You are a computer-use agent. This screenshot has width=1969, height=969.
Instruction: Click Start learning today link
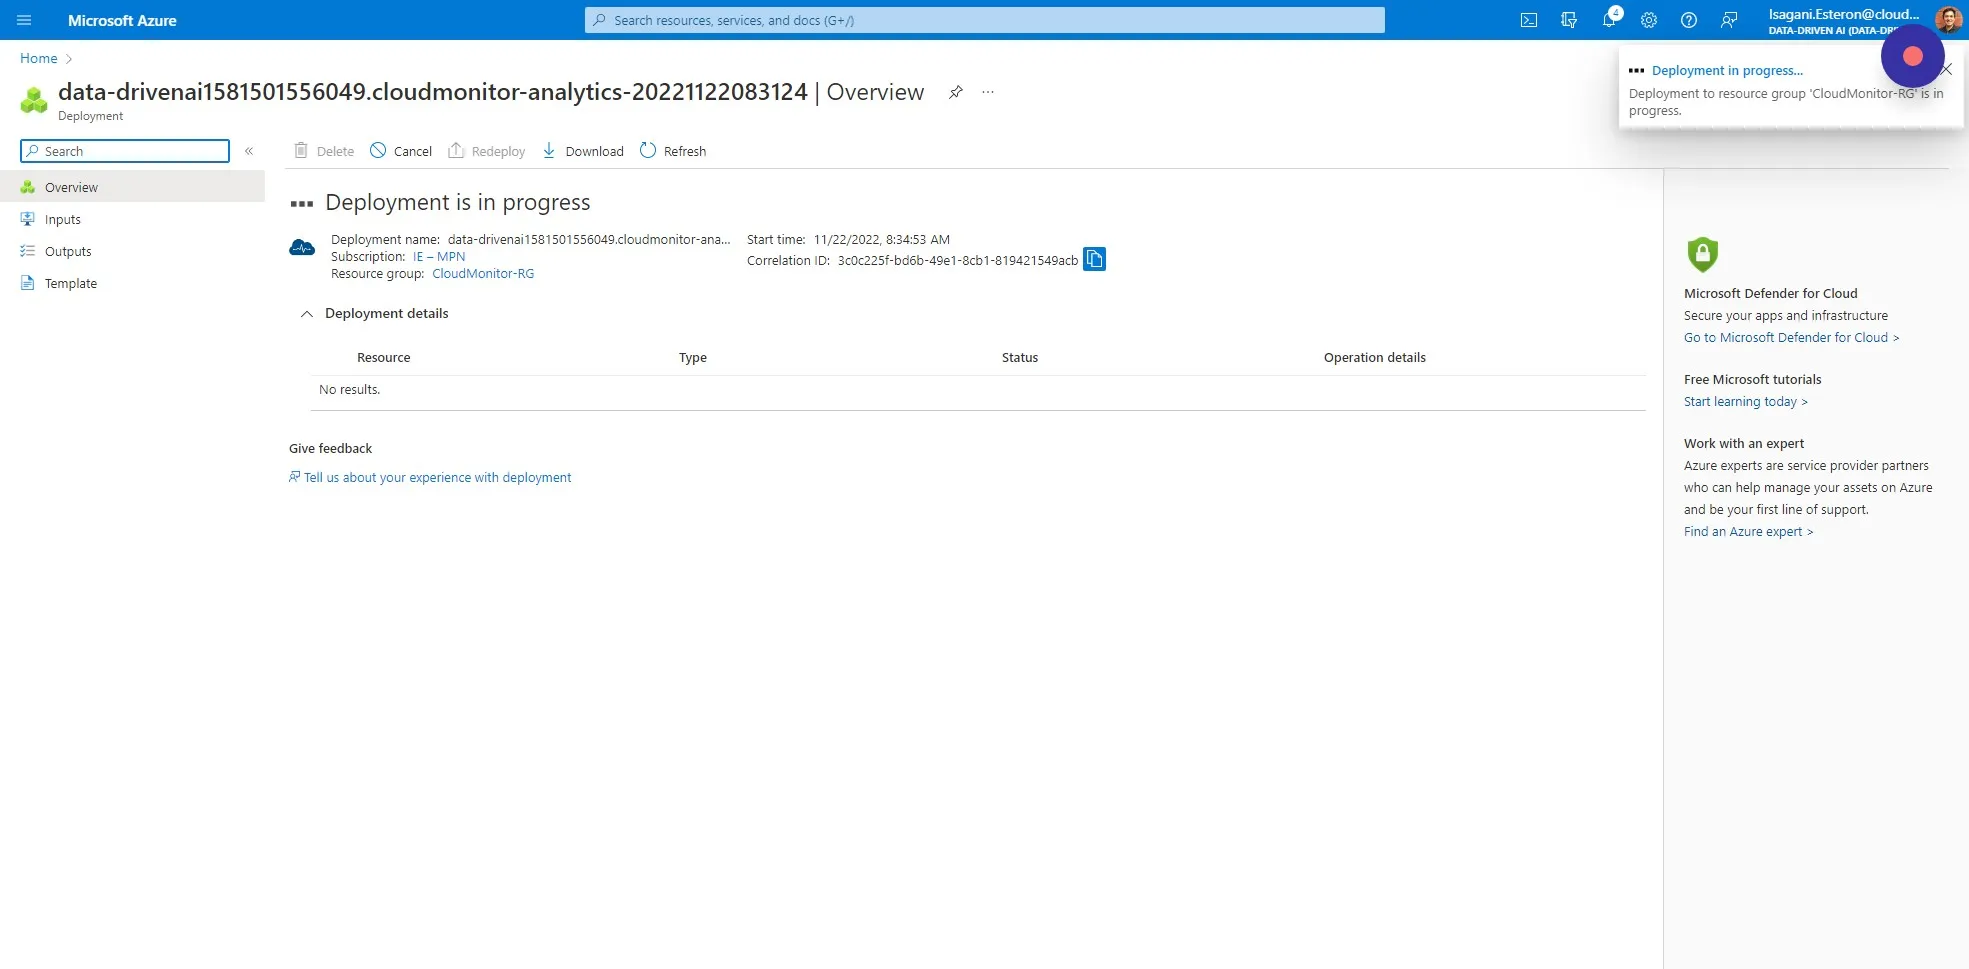pyautogui.click(x=1745, y=401)
